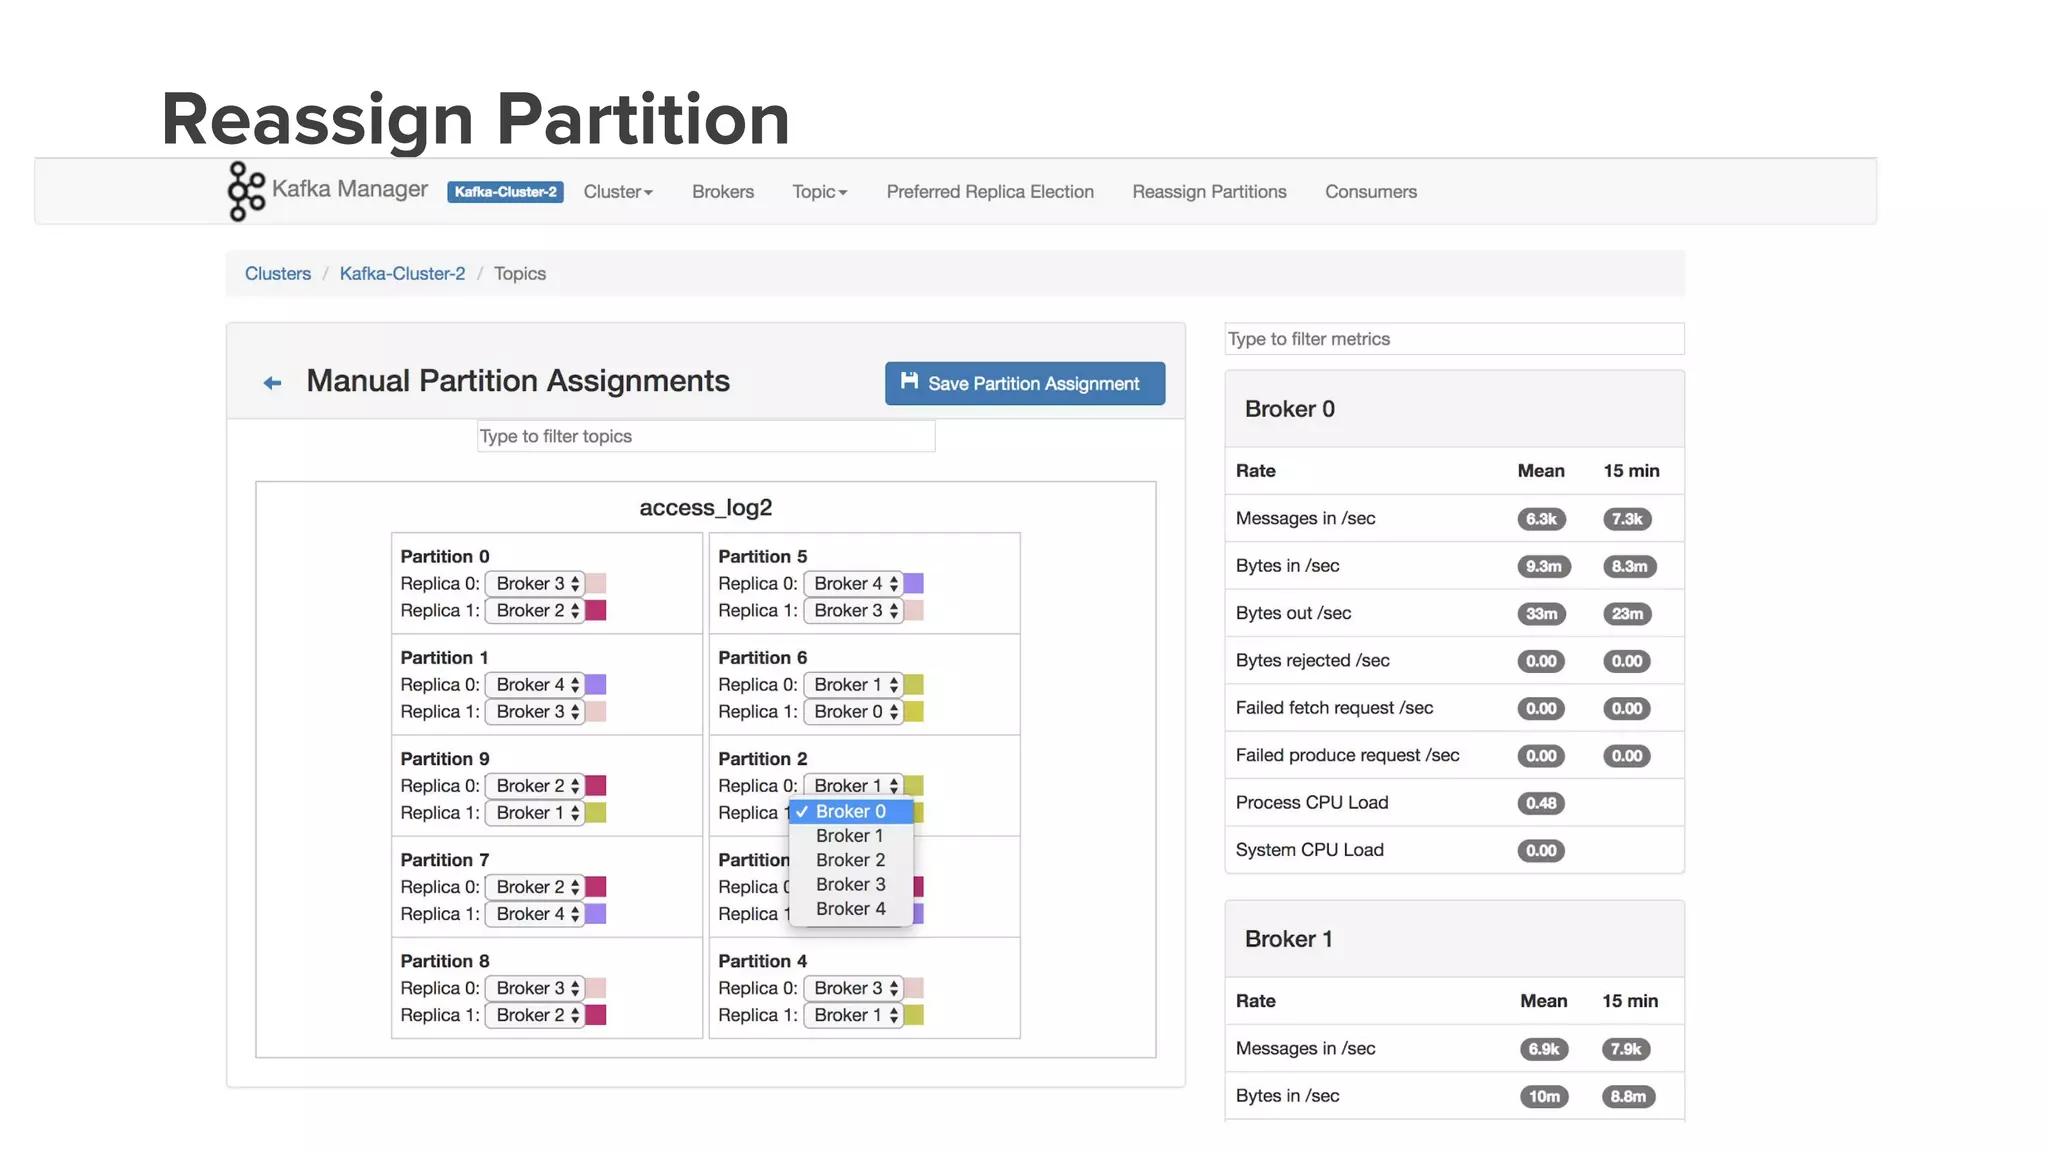Open the Topic navbar dropdown

[819, 192]
